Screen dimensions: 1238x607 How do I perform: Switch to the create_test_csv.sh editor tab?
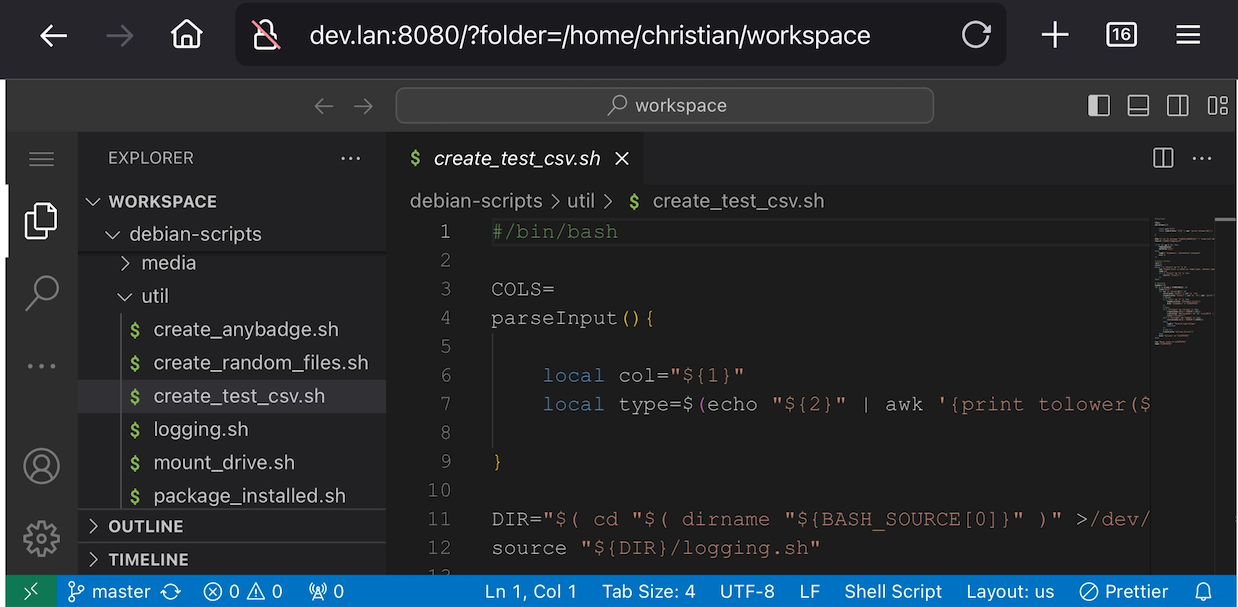[516, 158]
